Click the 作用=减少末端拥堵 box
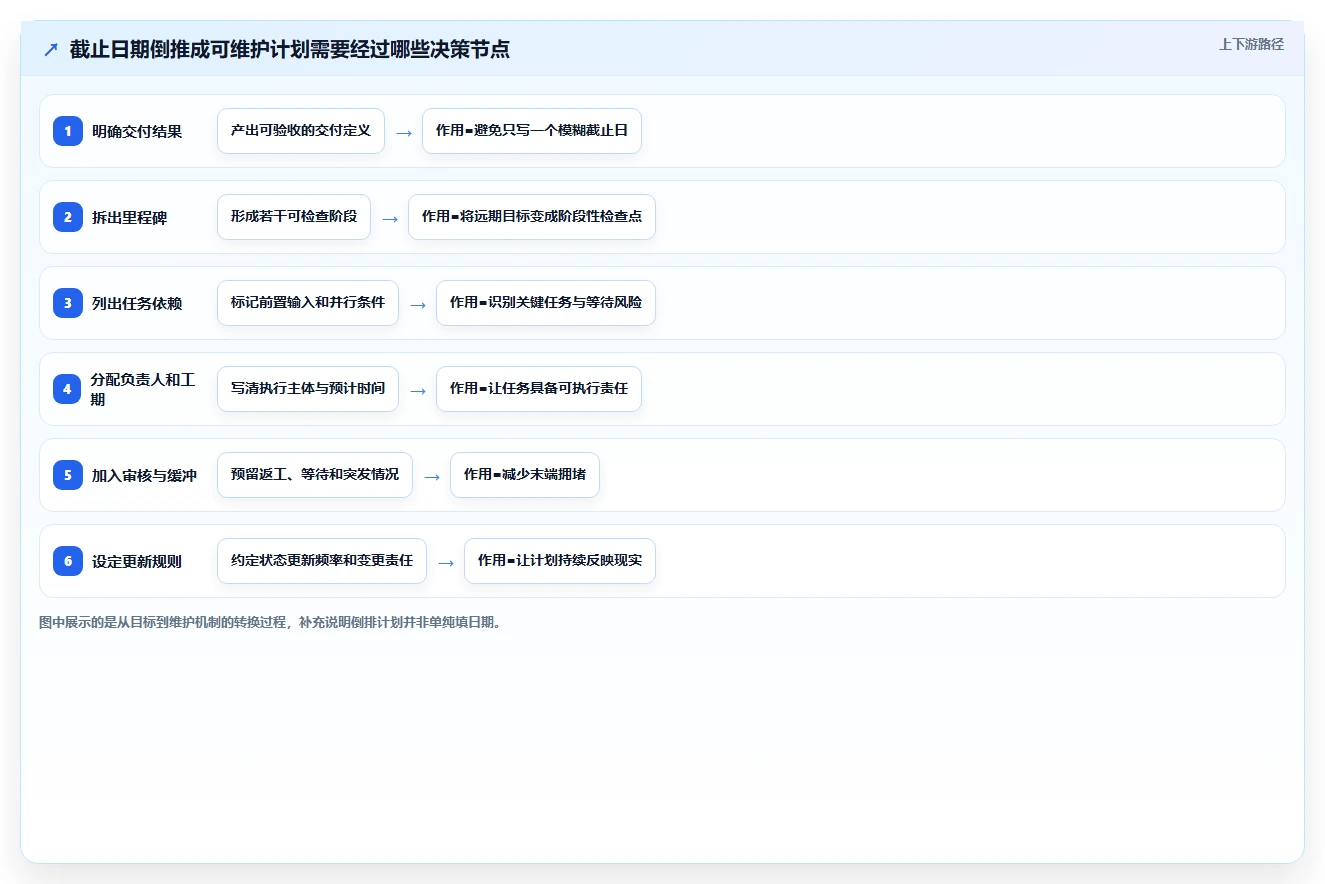The height and width of the screenshot is (884, 1325). pos(525,475)
